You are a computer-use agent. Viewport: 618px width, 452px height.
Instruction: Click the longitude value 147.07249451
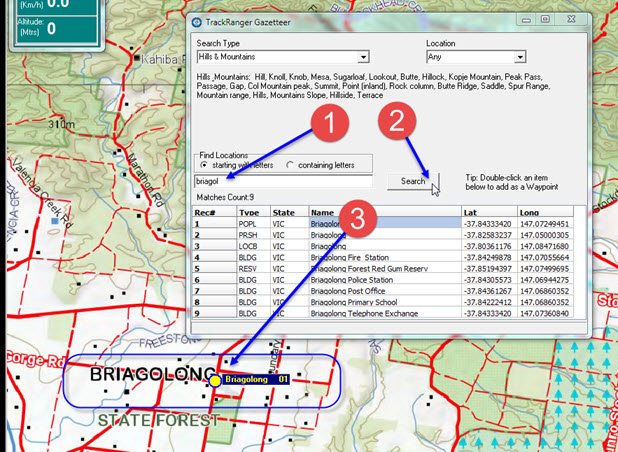(x=544, y=224)
